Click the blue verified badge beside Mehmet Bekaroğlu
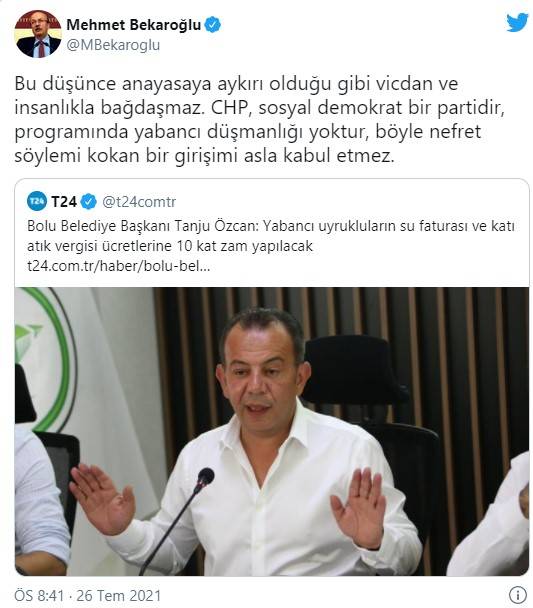Viewport: 533px width, 608px height. coord(213,25)
